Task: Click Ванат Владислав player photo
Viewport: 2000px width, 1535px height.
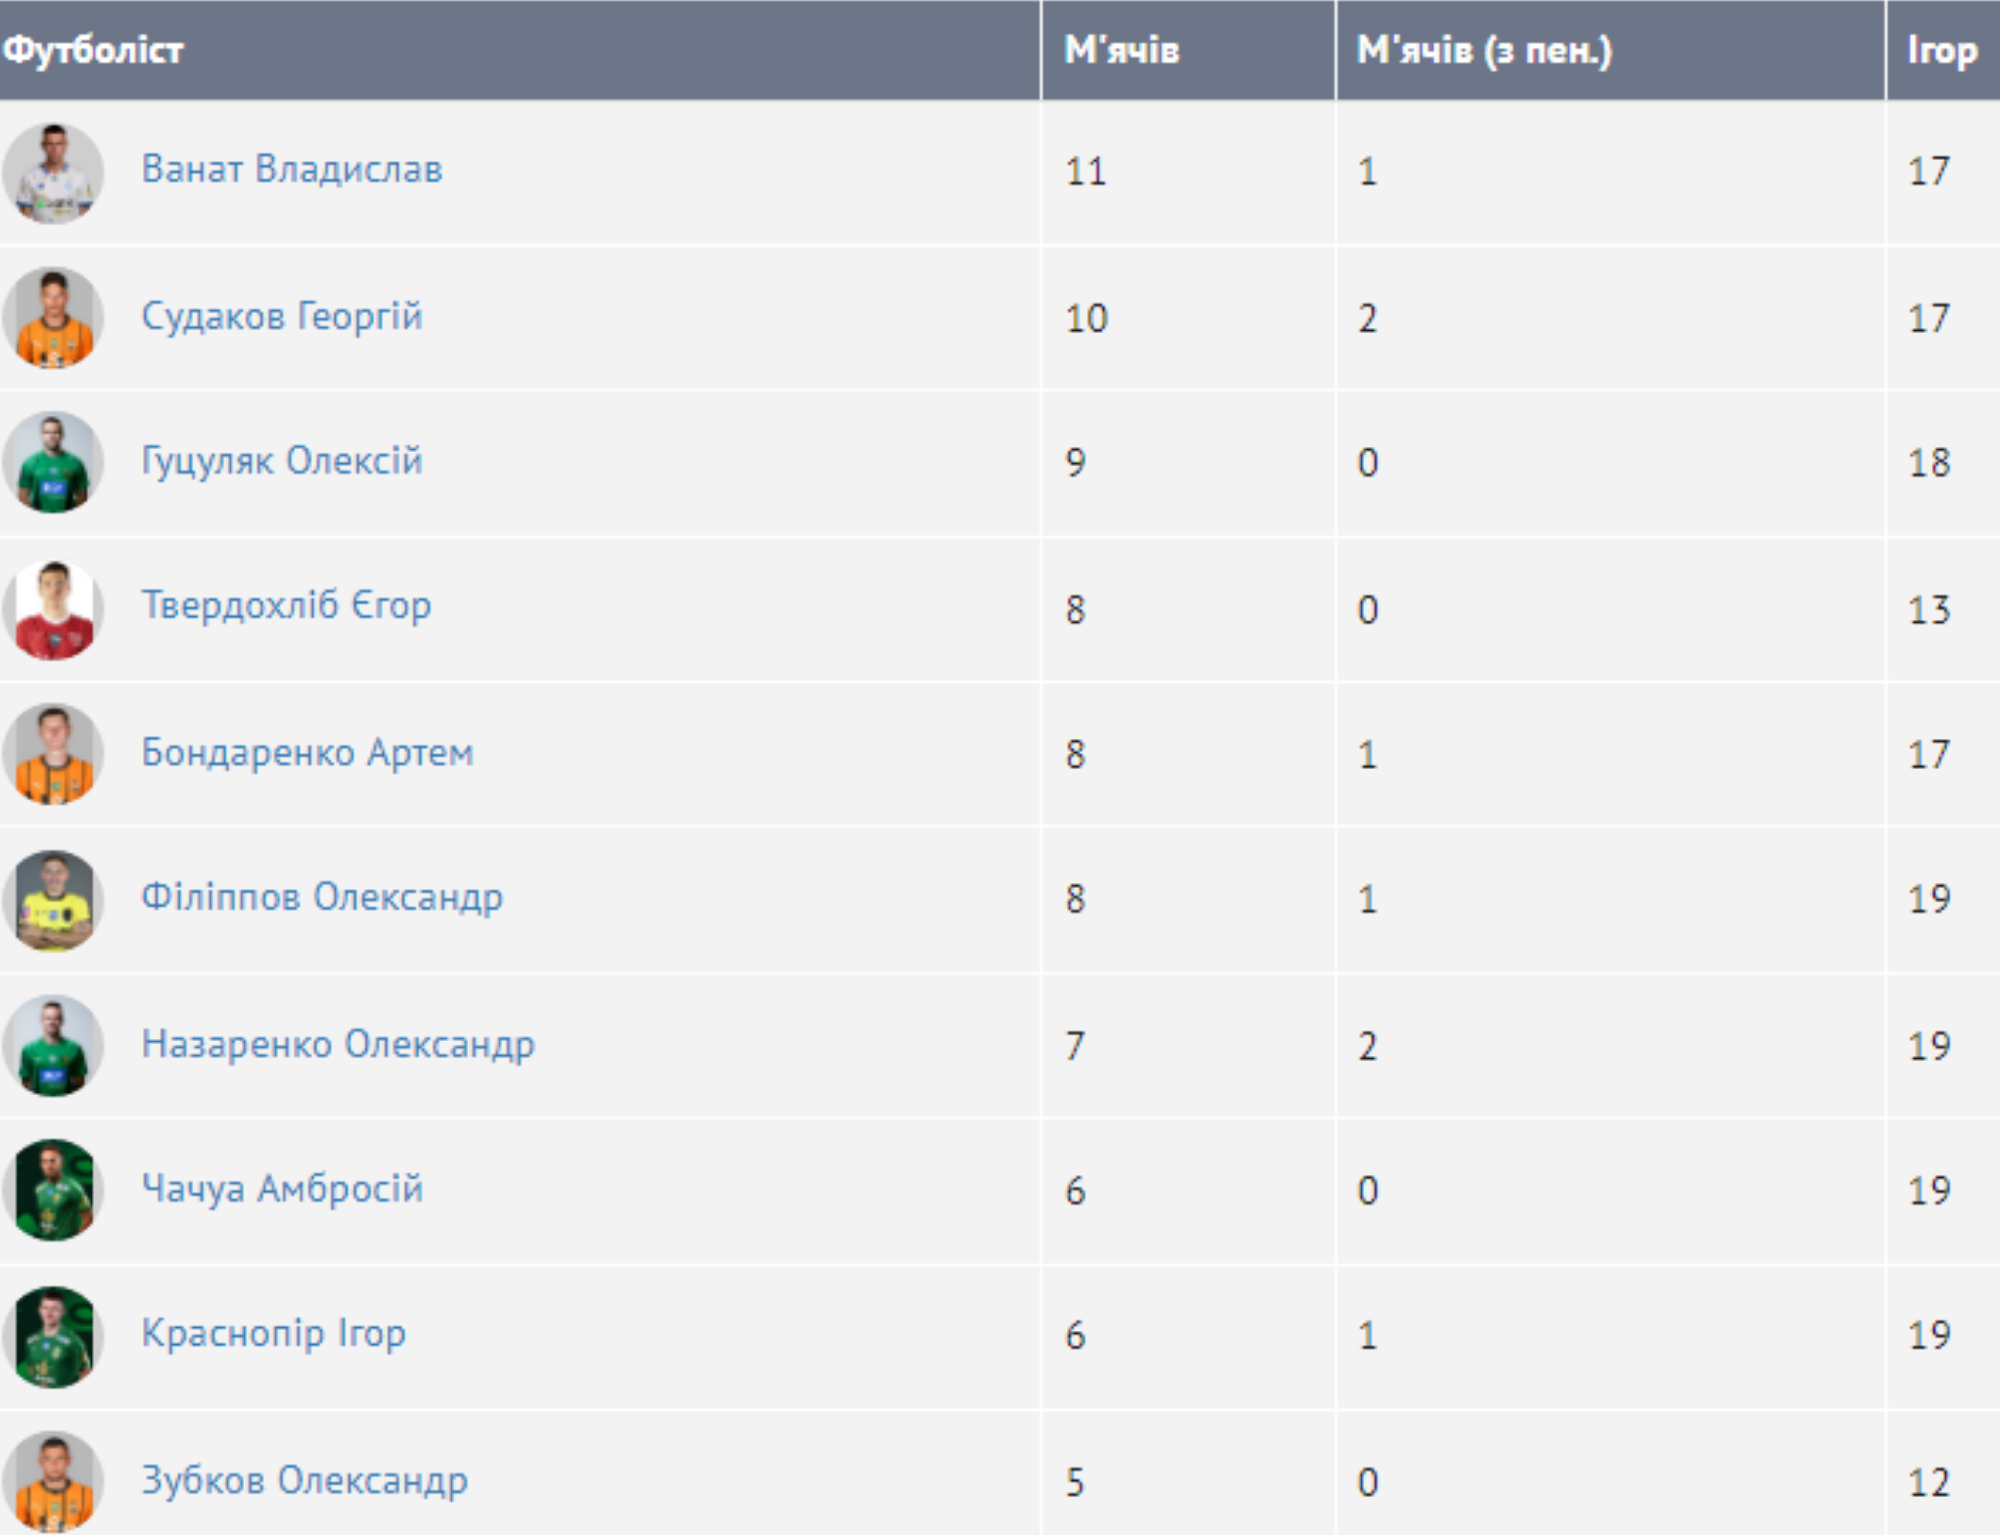Action: 53,173
